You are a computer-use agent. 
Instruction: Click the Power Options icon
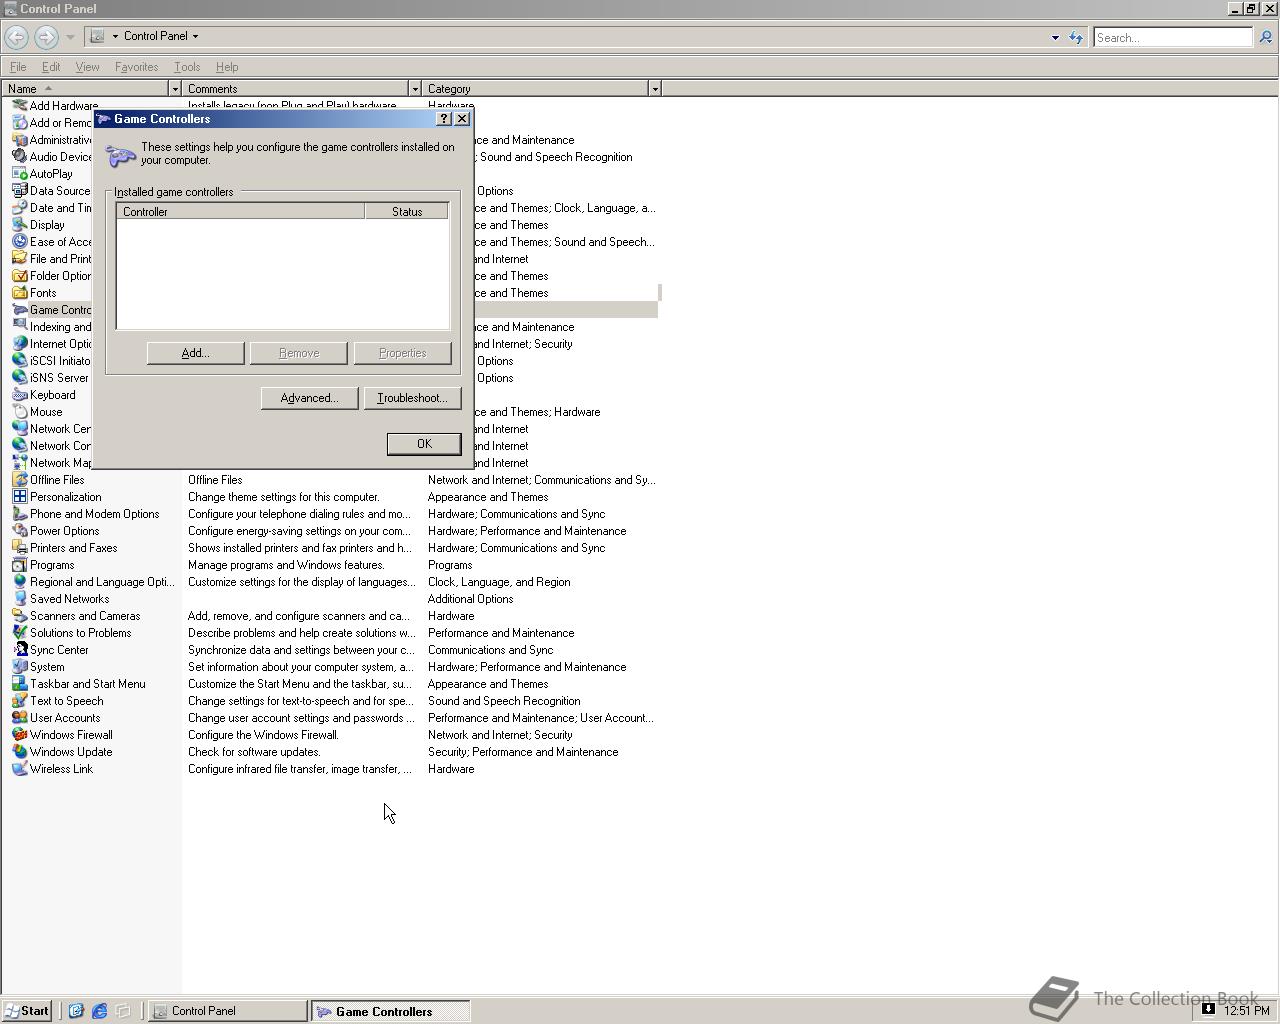19,531
